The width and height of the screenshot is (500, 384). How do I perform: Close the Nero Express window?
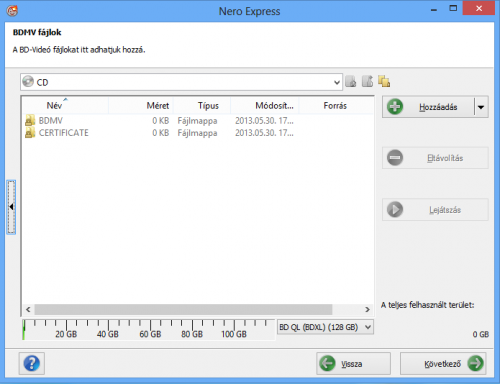[479, 9]
